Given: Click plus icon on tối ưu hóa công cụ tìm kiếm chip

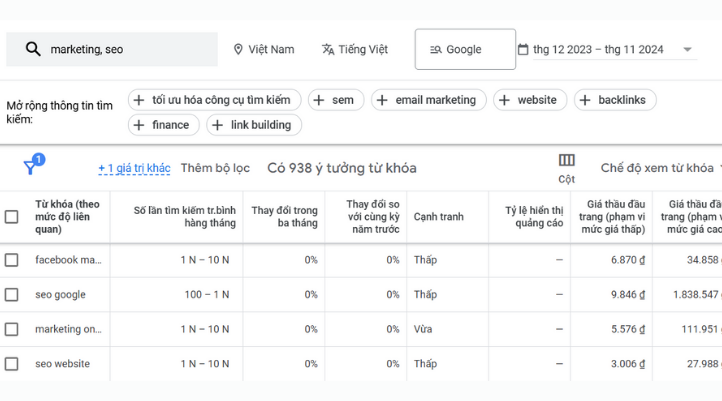Looking at the screenshot, I should 139,100.
